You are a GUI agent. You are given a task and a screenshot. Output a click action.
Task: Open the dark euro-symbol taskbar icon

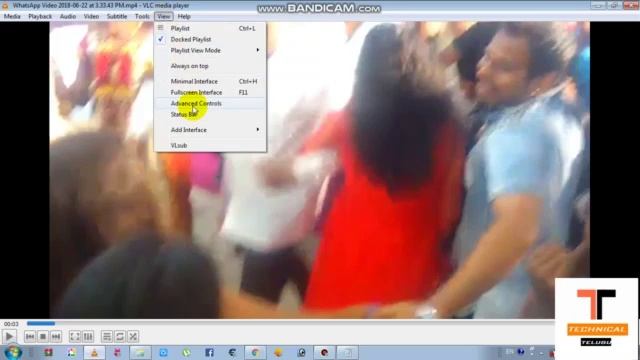[232, 352]
